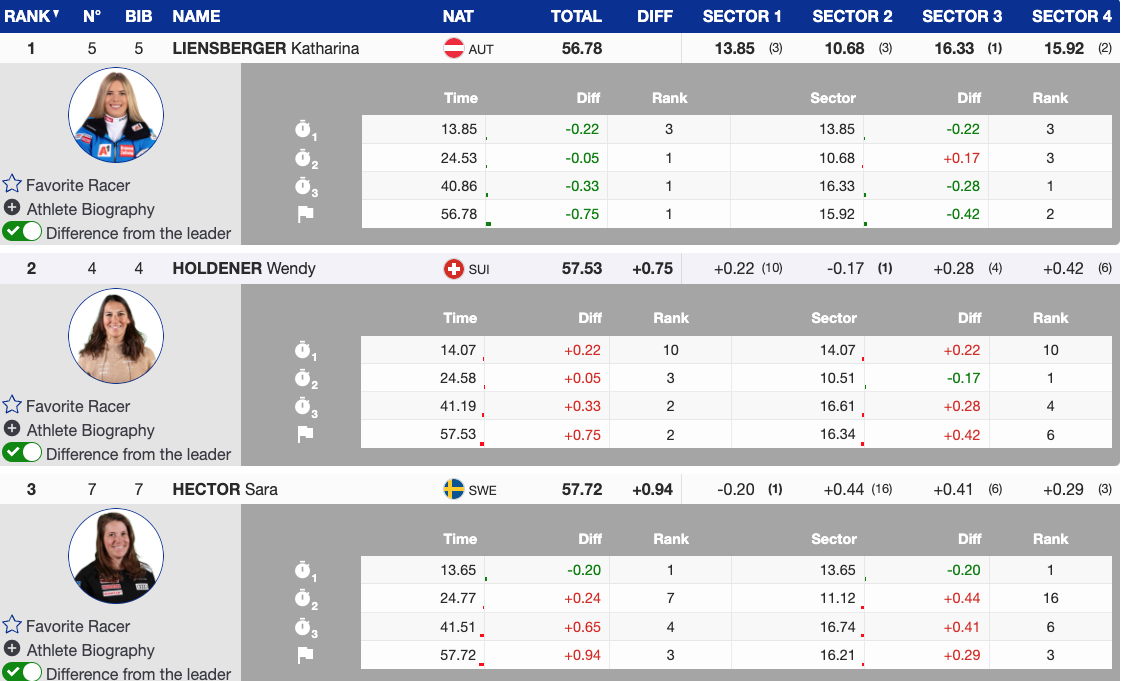This screenshot has height=681, width=1121.
Task: Expand Athlete Biography plus icon for Wendy Holdener
Action: 12,429
